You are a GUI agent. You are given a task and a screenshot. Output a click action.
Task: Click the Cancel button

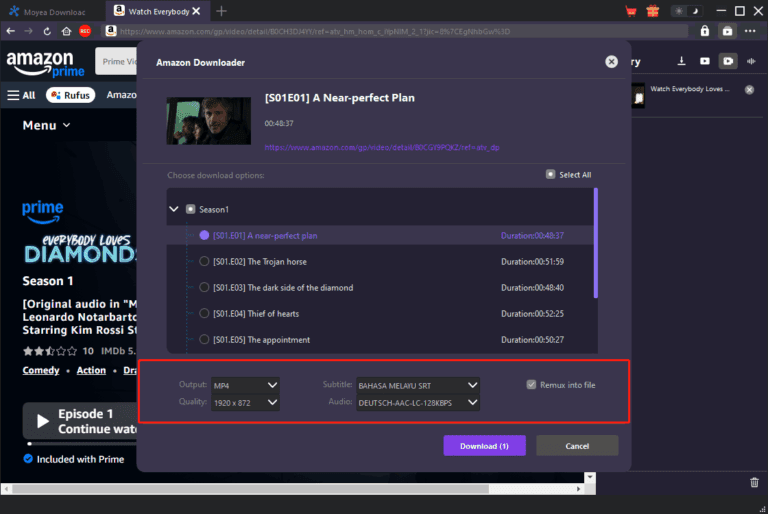577,446
